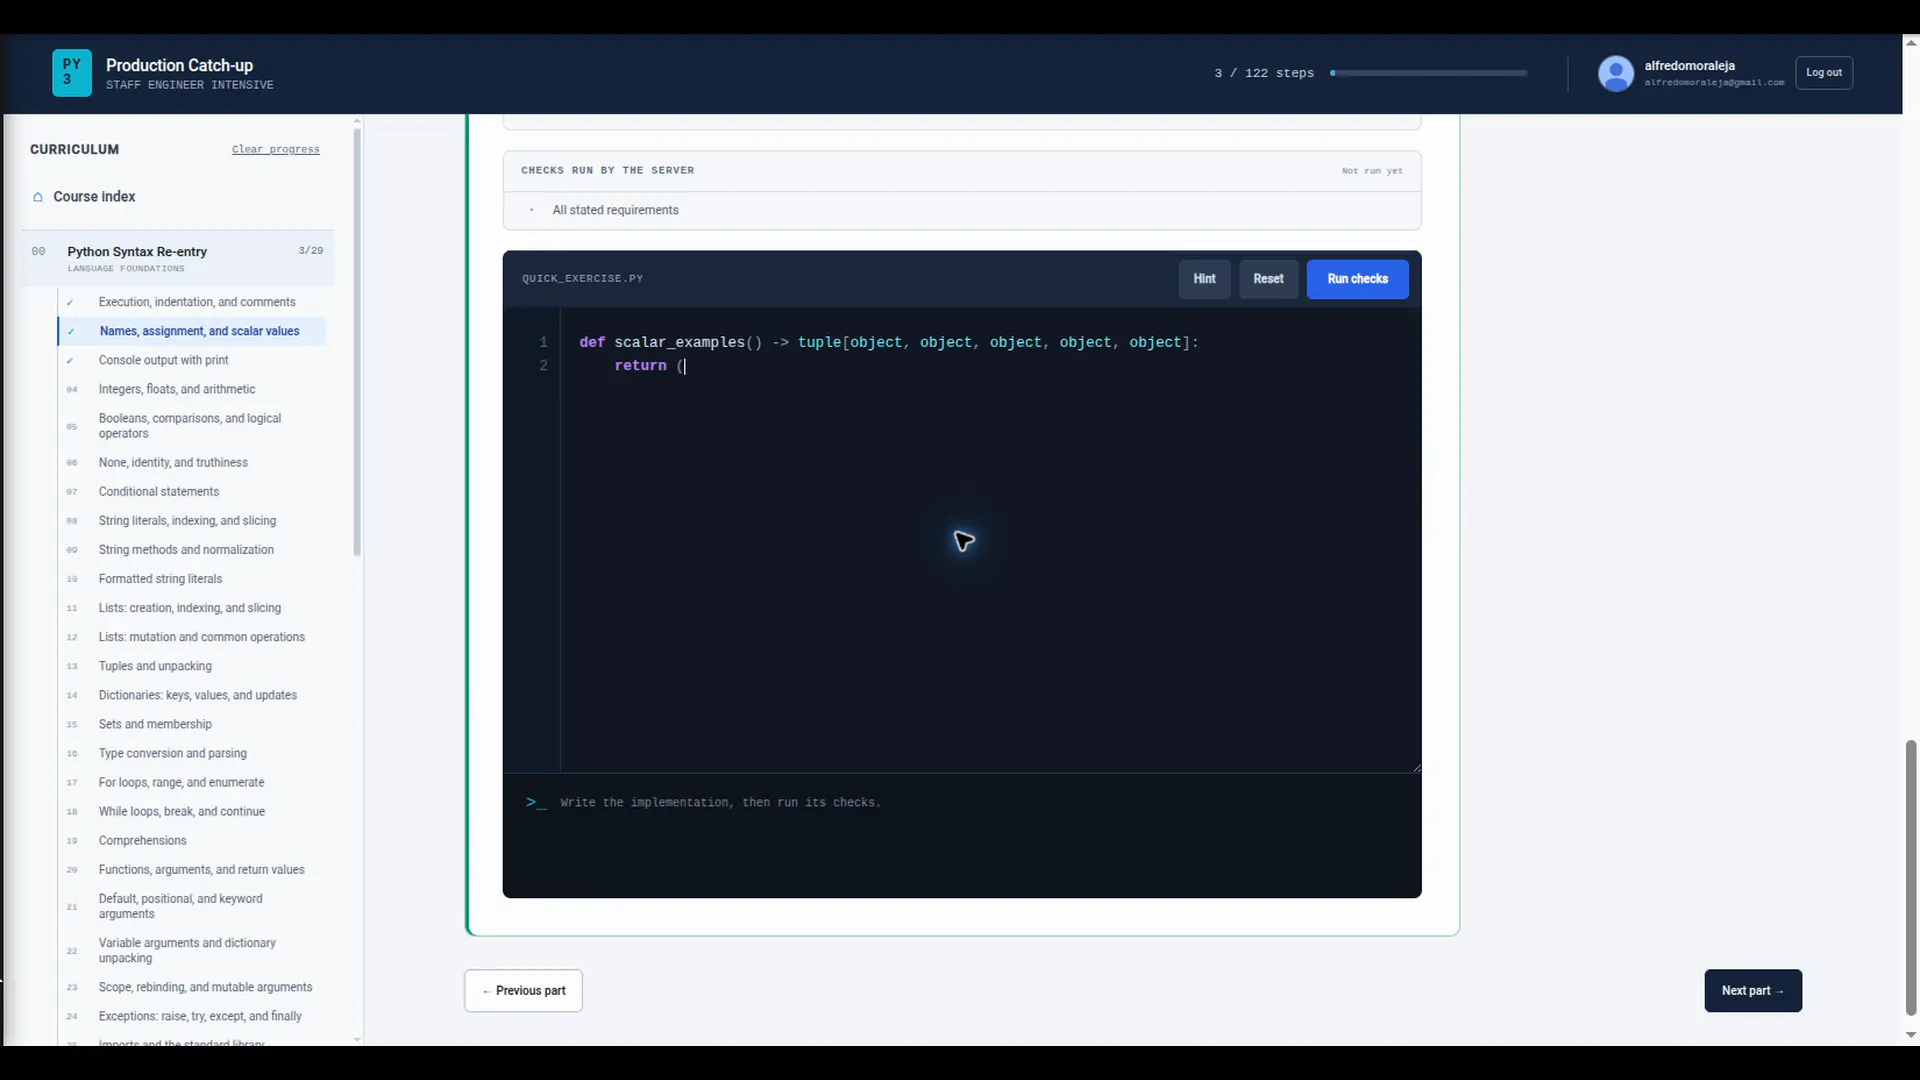The image size is (1920, 1080).
Task: Collapse Python Syntax Re-entry section
Action: [x=177, y=258]
